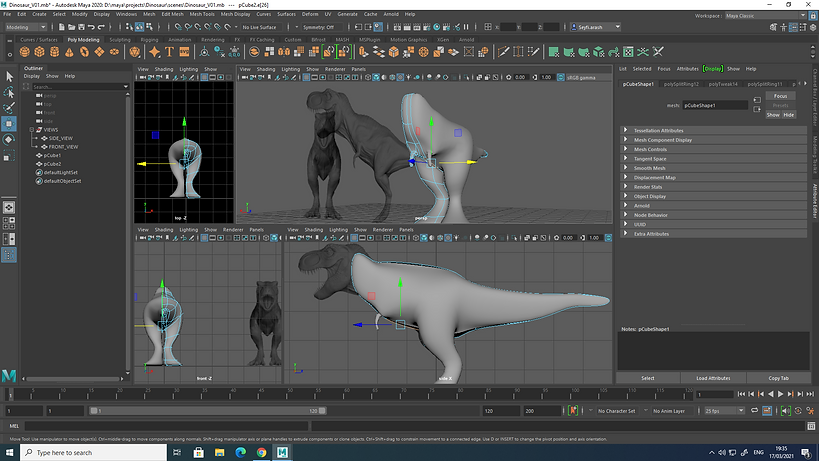Create a polygon plane from the shelf
Screen dimensions: 819x461
click(99, 52)
